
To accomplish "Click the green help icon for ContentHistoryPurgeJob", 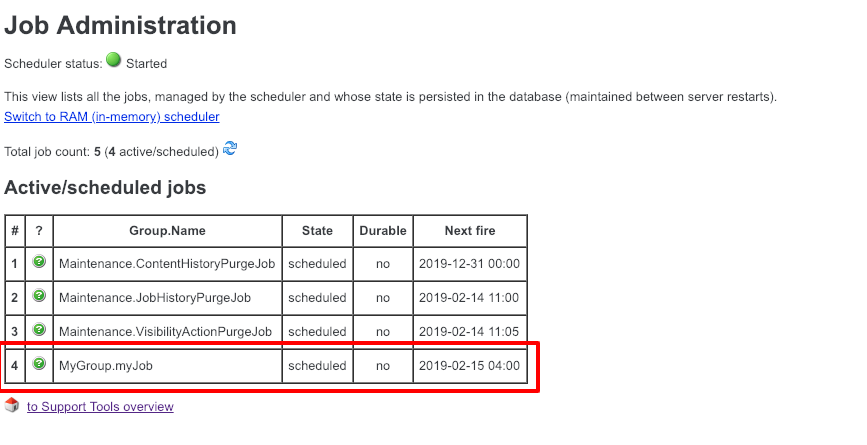I will 39,261.
